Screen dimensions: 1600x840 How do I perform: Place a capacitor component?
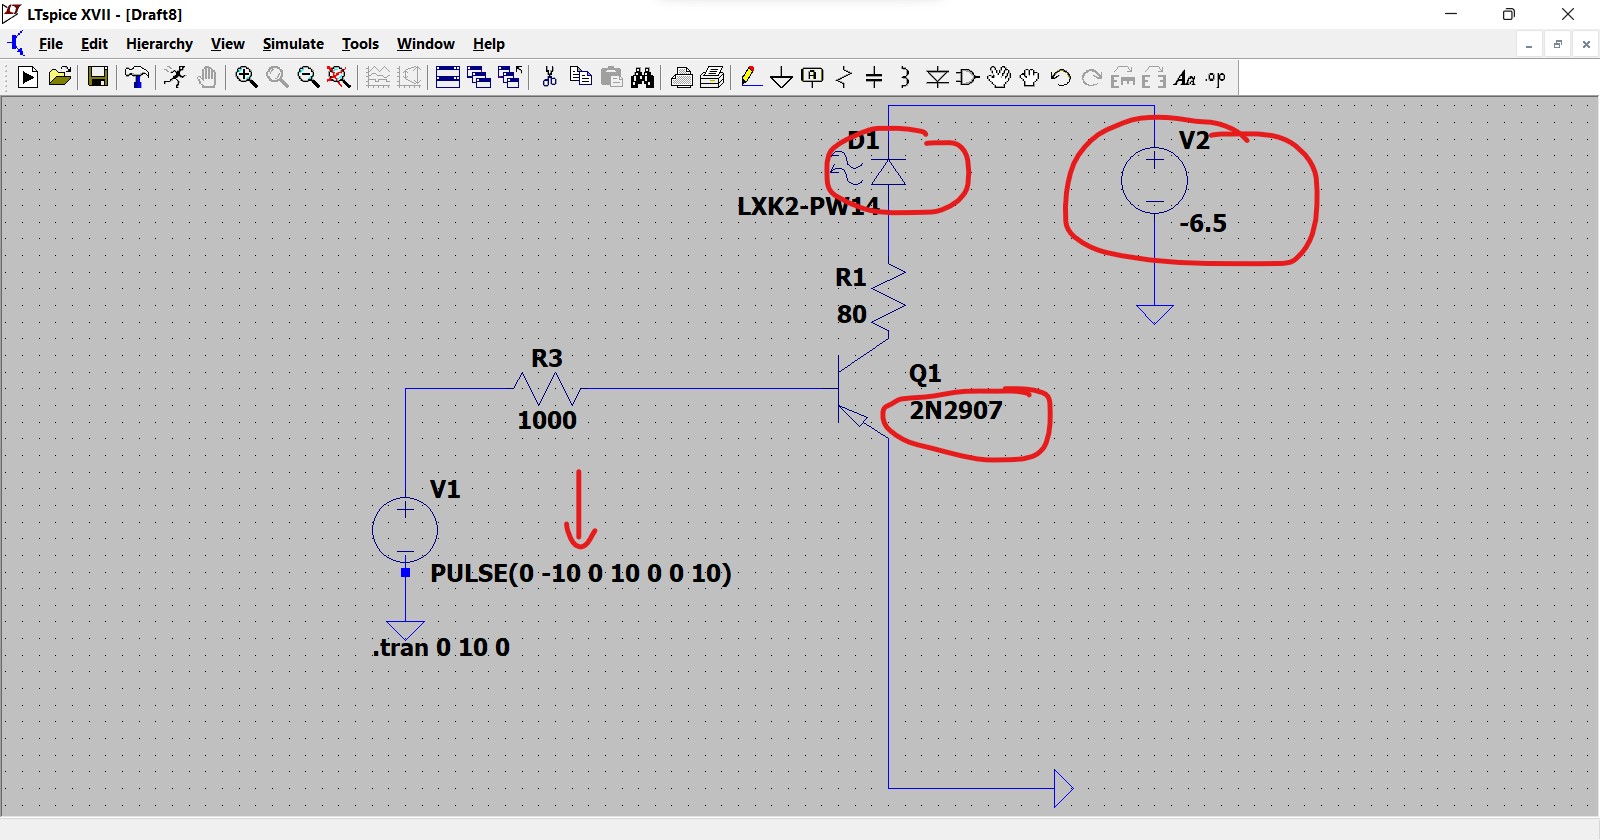tap(874, 77)
